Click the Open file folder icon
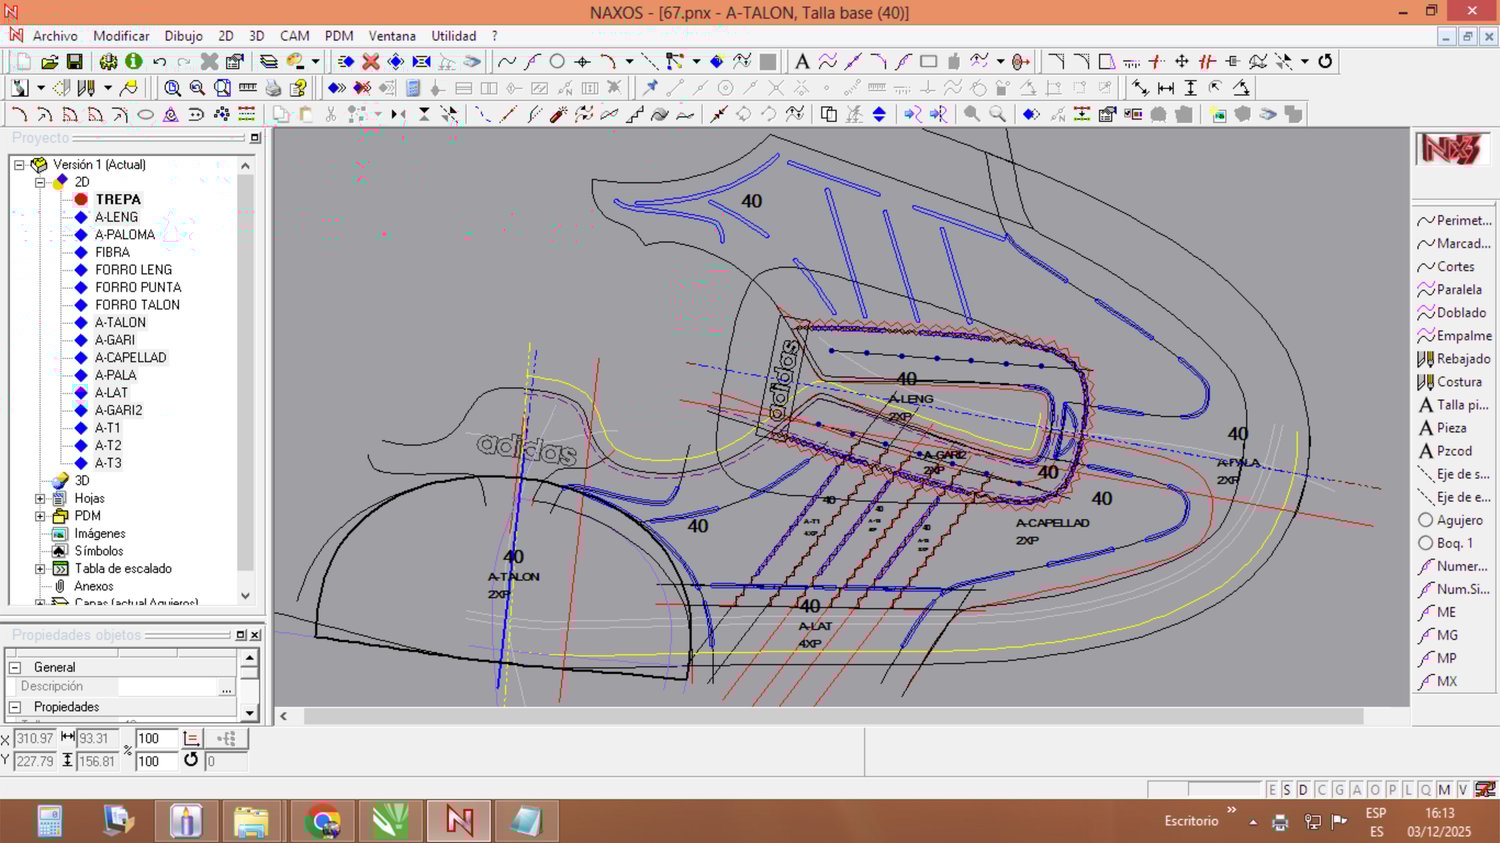 click(49, 62)
